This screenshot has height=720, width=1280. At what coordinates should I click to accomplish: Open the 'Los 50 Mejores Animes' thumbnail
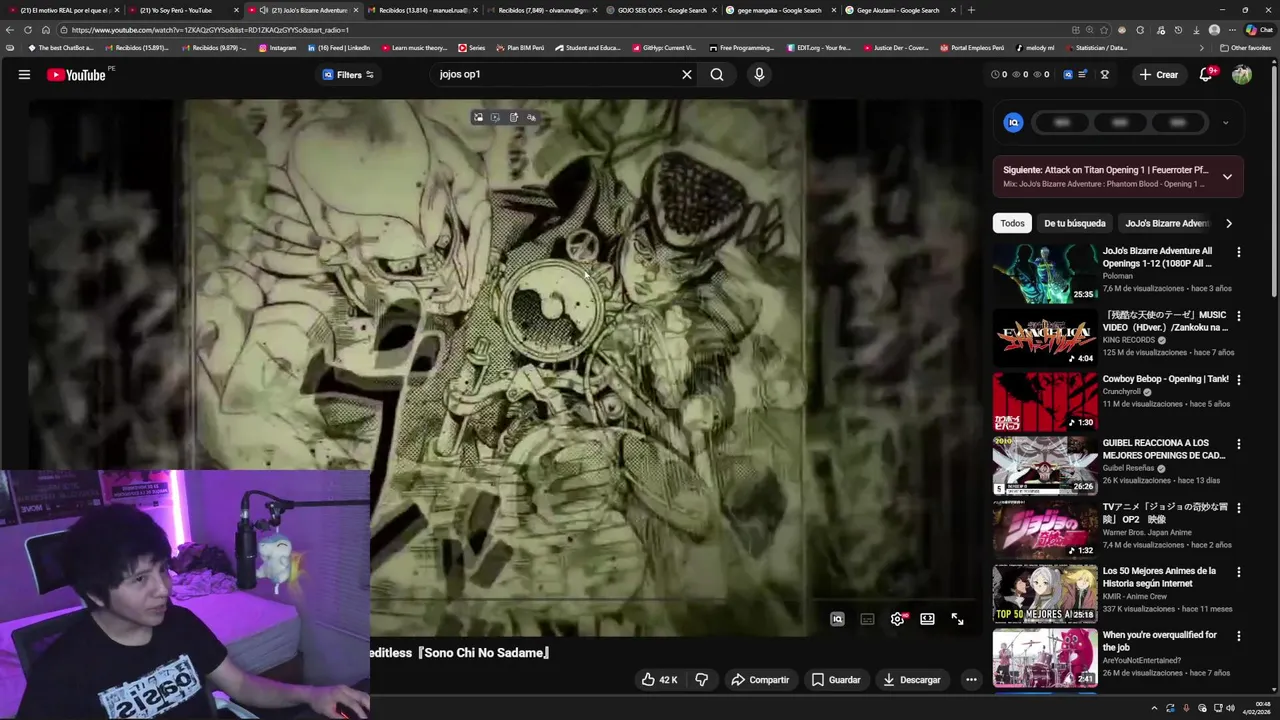click(x=1044, y=593)
